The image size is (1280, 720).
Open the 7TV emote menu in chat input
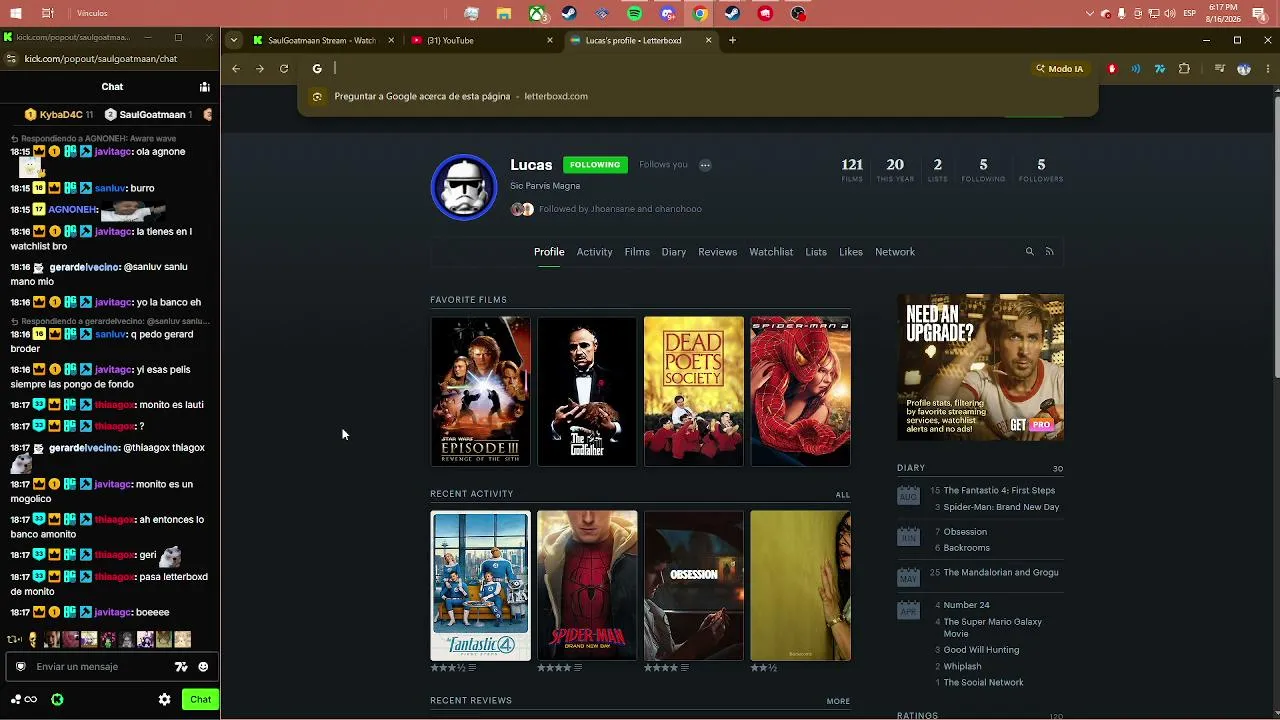(x=181, y=667)
